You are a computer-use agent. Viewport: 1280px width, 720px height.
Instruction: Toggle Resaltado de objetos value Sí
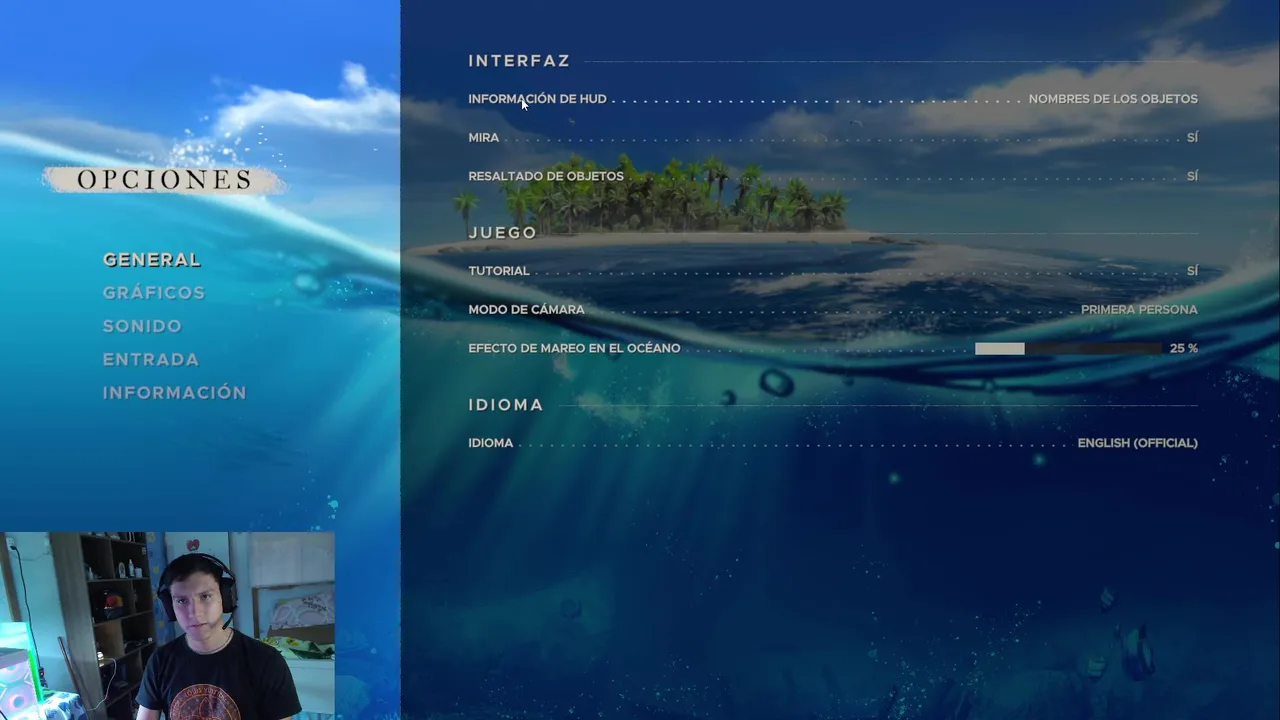(x=1192, y=176)
